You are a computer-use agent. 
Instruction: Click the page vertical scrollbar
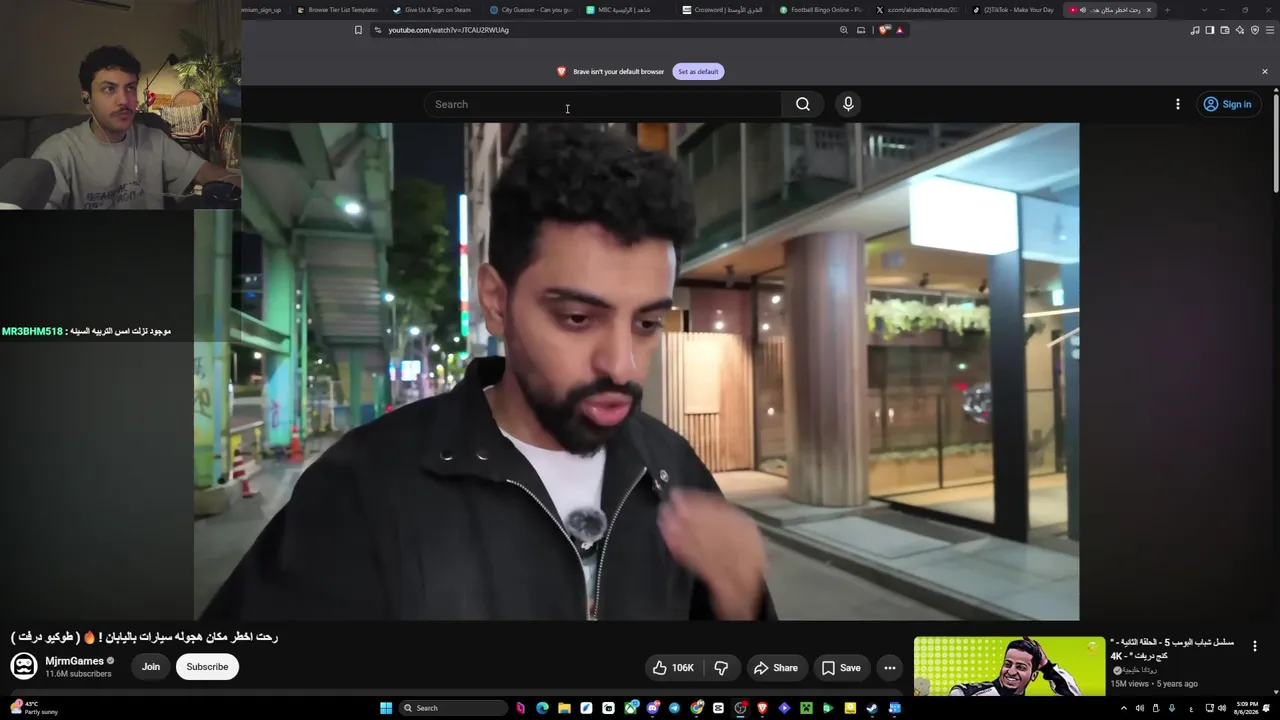(1276, 140)
